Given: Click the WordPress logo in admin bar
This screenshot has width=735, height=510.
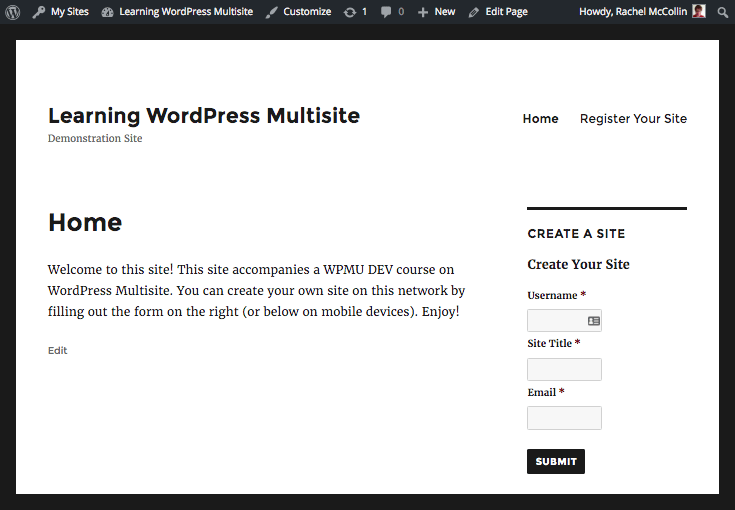Looking at the screenshot, I should point(13,12).
